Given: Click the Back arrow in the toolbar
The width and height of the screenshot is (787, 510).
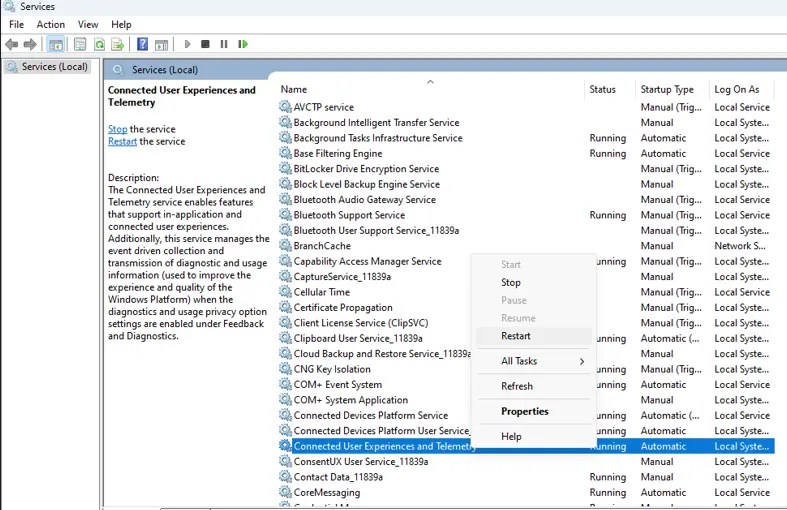Looking at the screenshot, I should (11, 44).
